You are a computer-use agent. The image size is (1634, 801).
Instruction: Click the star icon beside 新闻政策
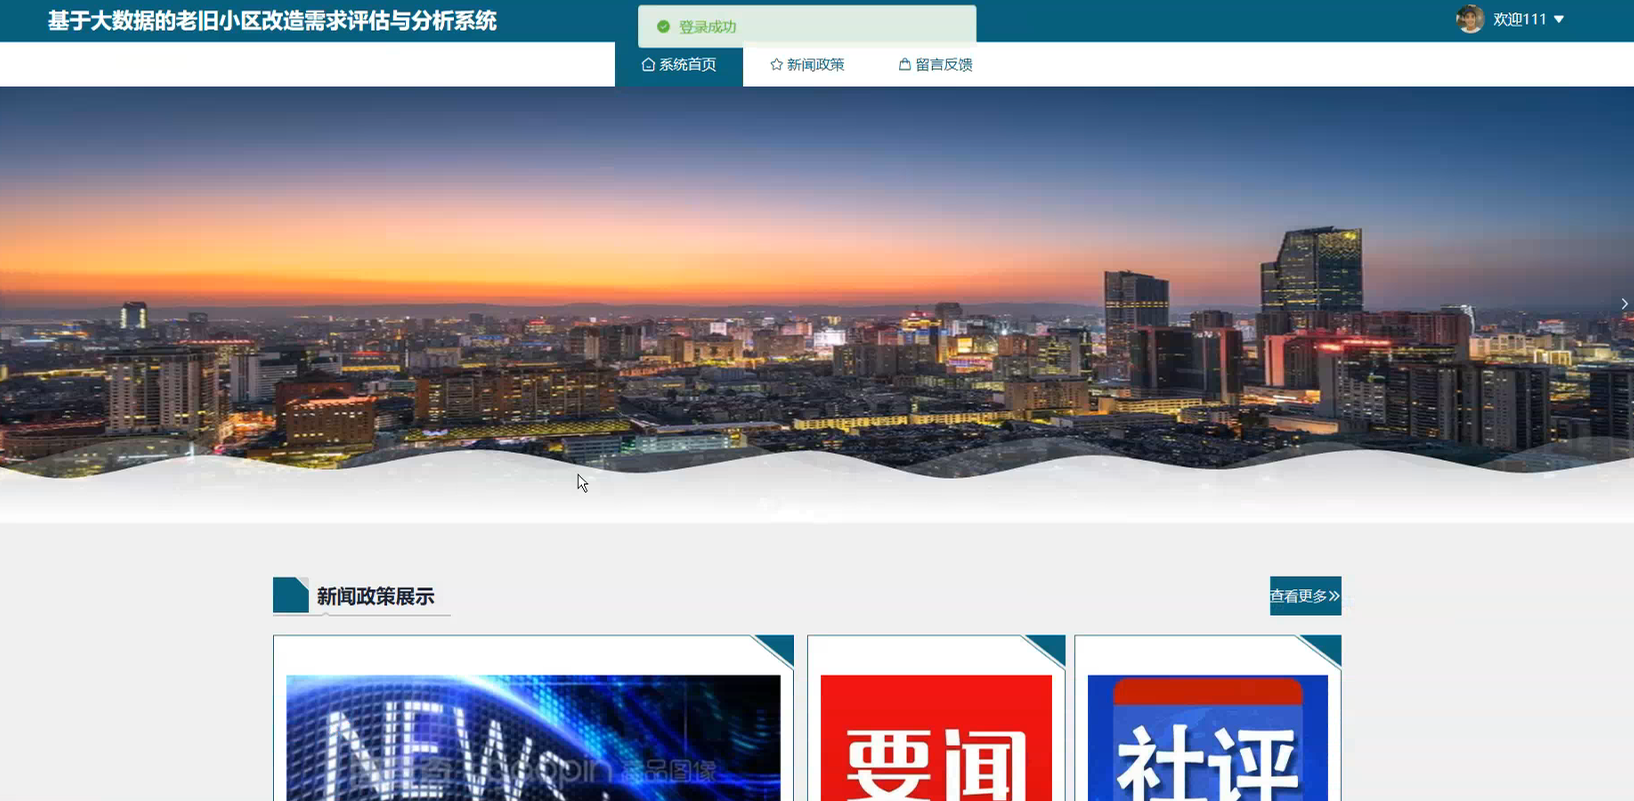776,65
